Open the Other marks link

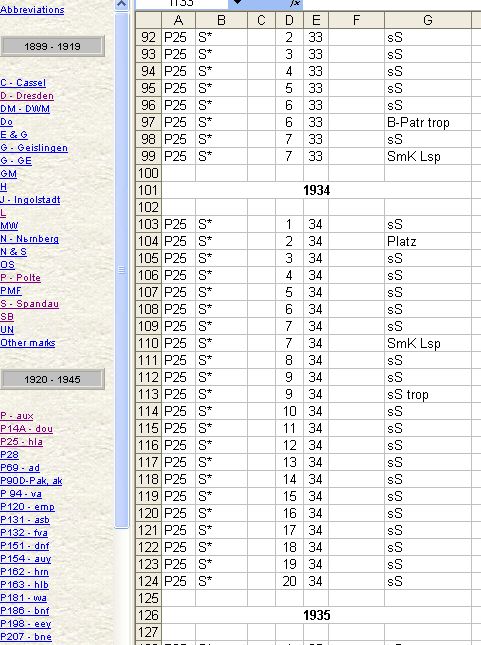28,343
